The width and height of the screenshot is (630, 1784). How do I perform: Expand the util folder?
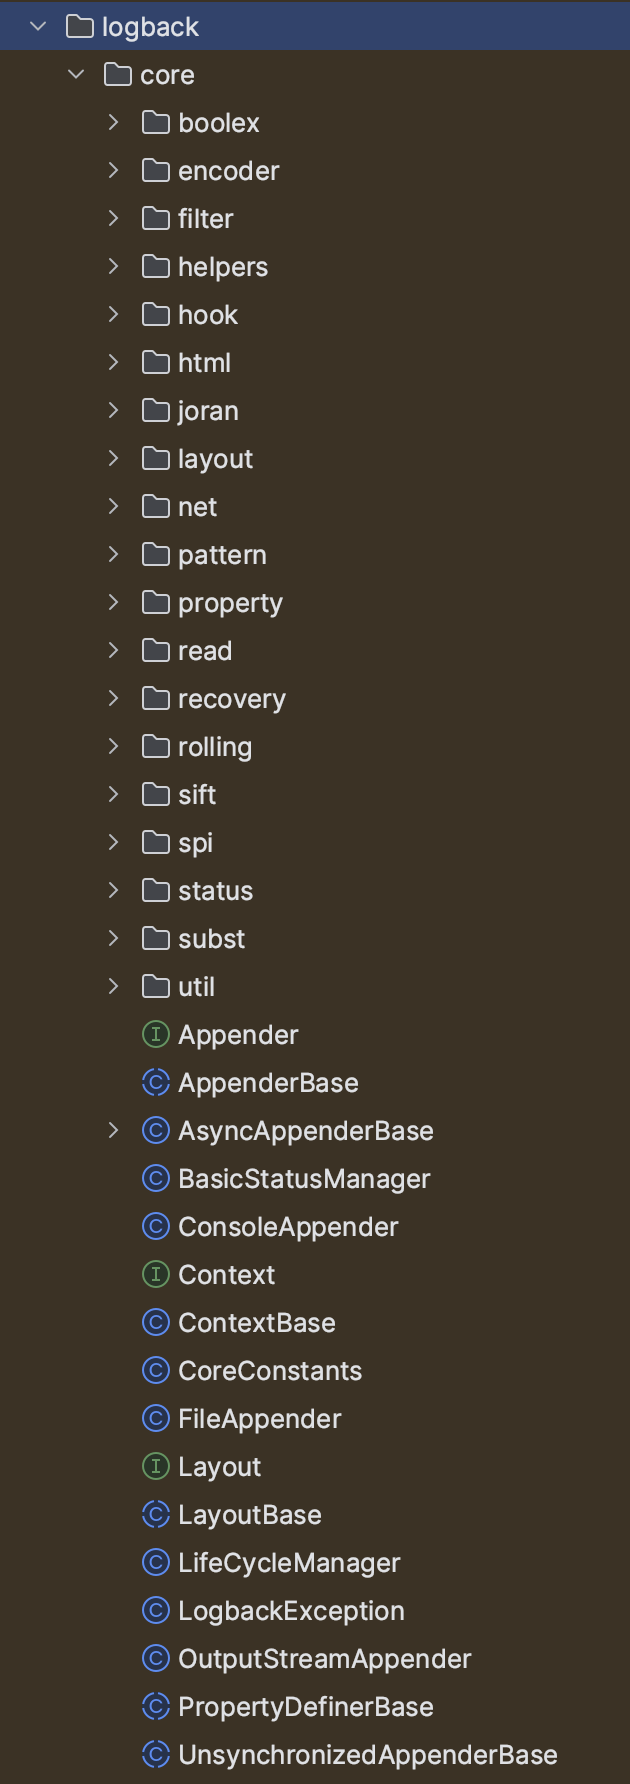[x=114, y=986]
